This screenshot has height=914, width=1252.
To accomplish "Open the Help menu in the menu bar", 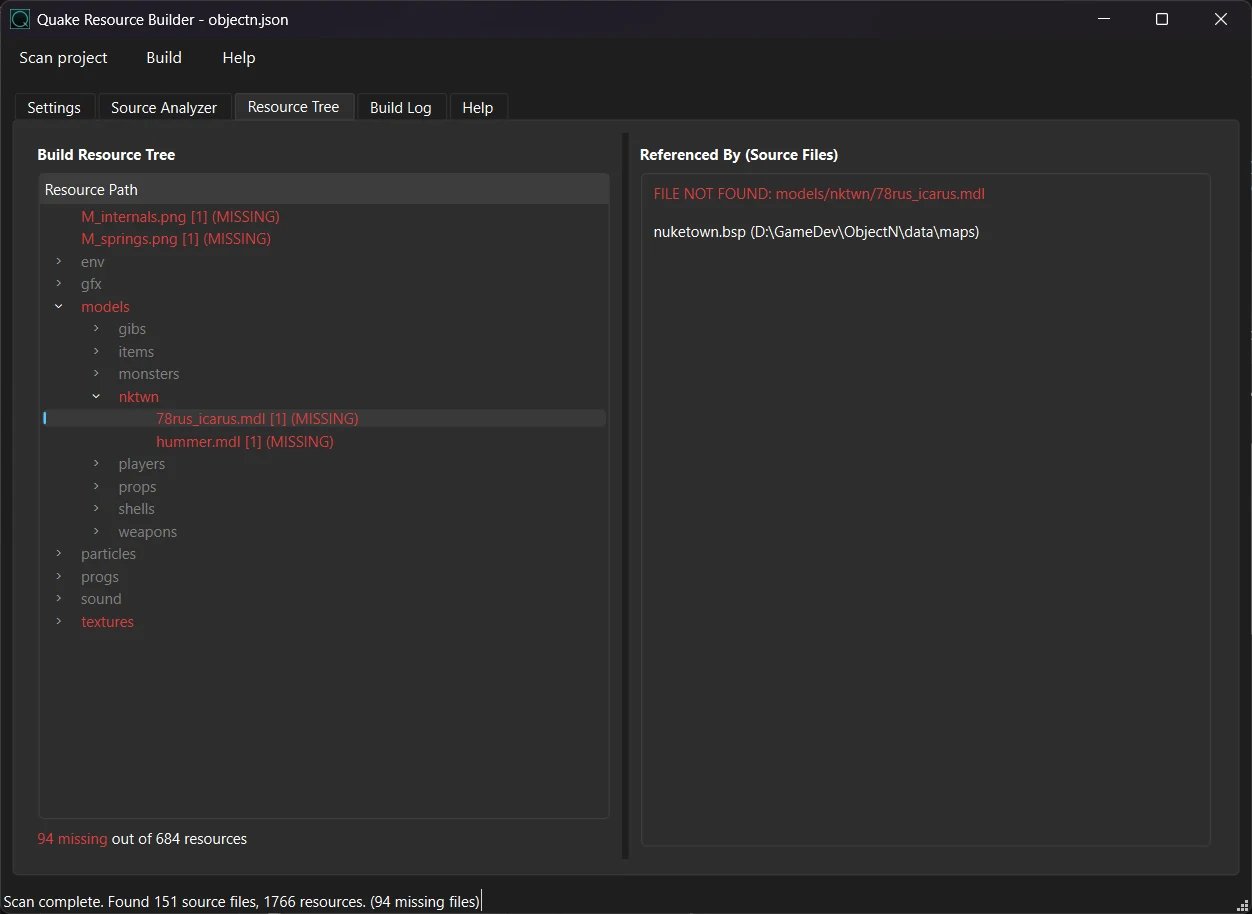I will click(239, 58).
